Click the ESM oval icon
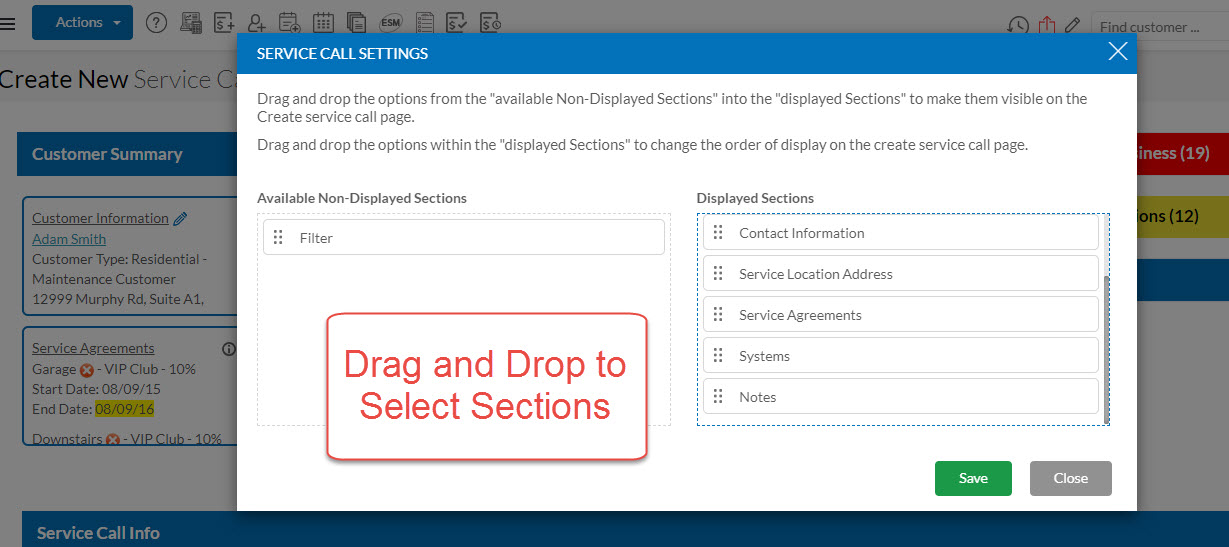The height and width of the screenshot is (547, 1229). point(391,22)
